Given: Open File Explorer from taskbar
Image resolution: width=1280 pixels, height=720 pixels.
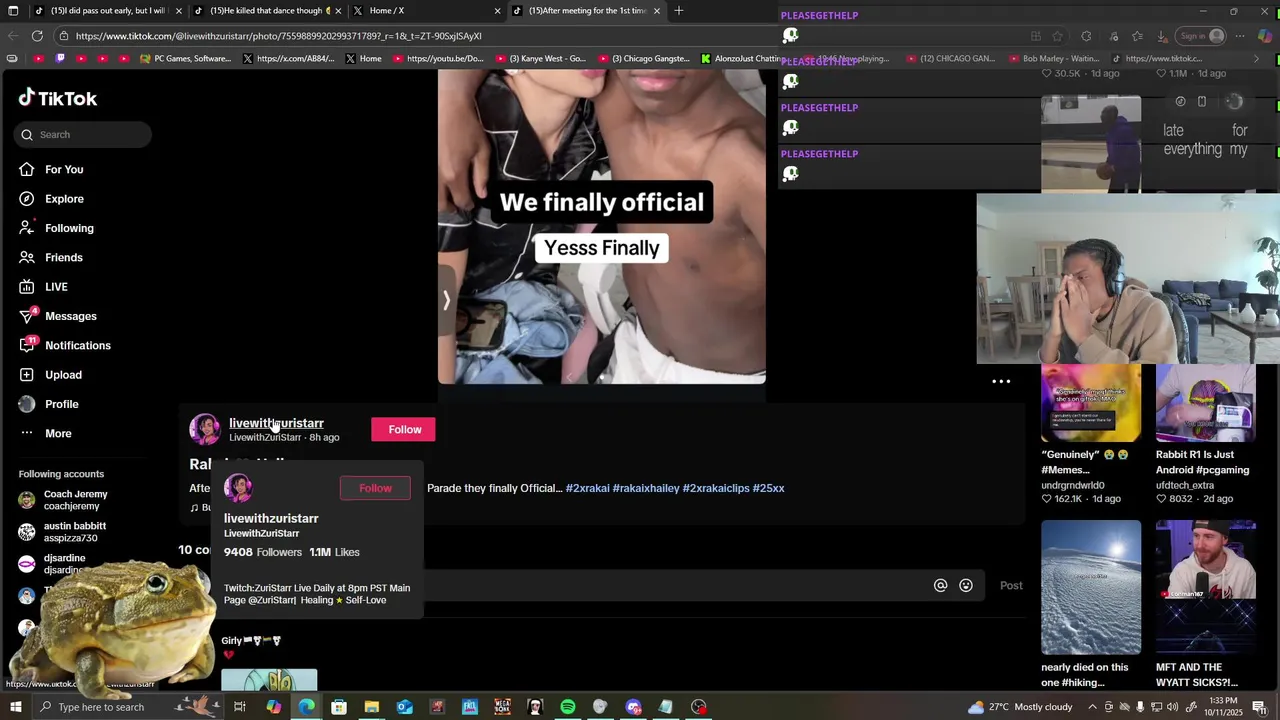Looking at the screenshot, I should click(x=371, y=707).
